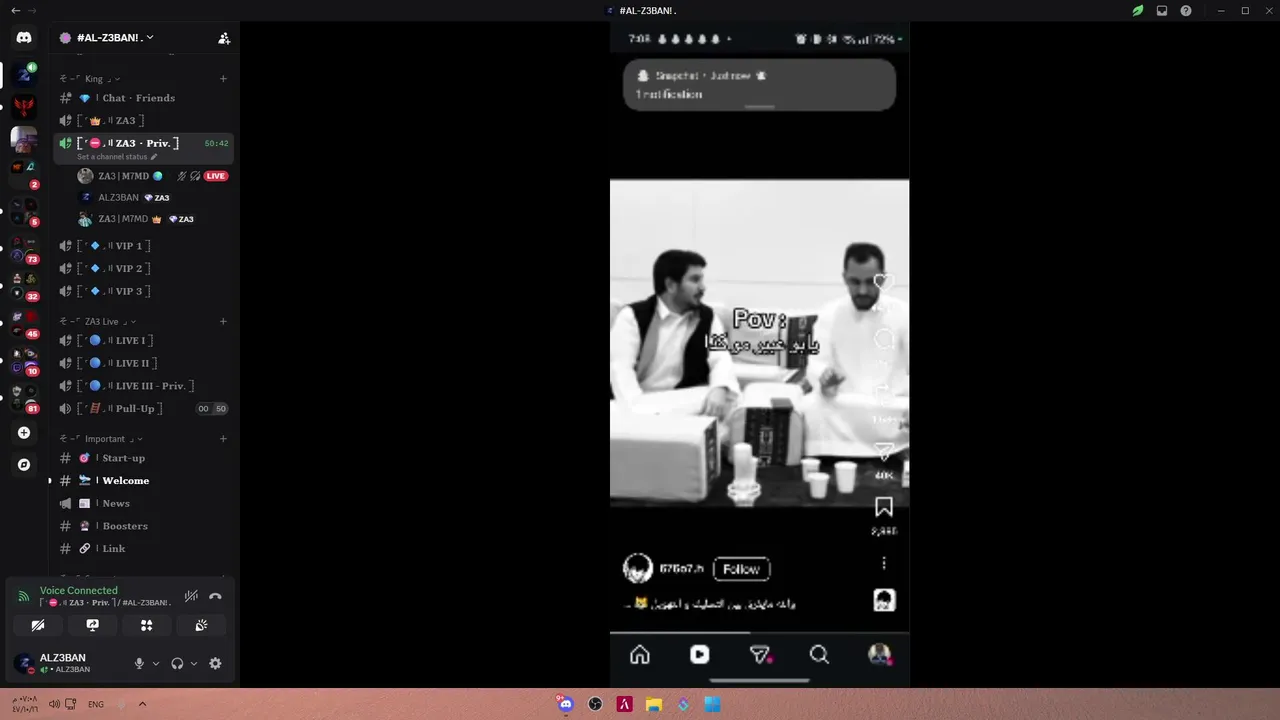Open input device options arrow beside microphone

pos(155,663)
